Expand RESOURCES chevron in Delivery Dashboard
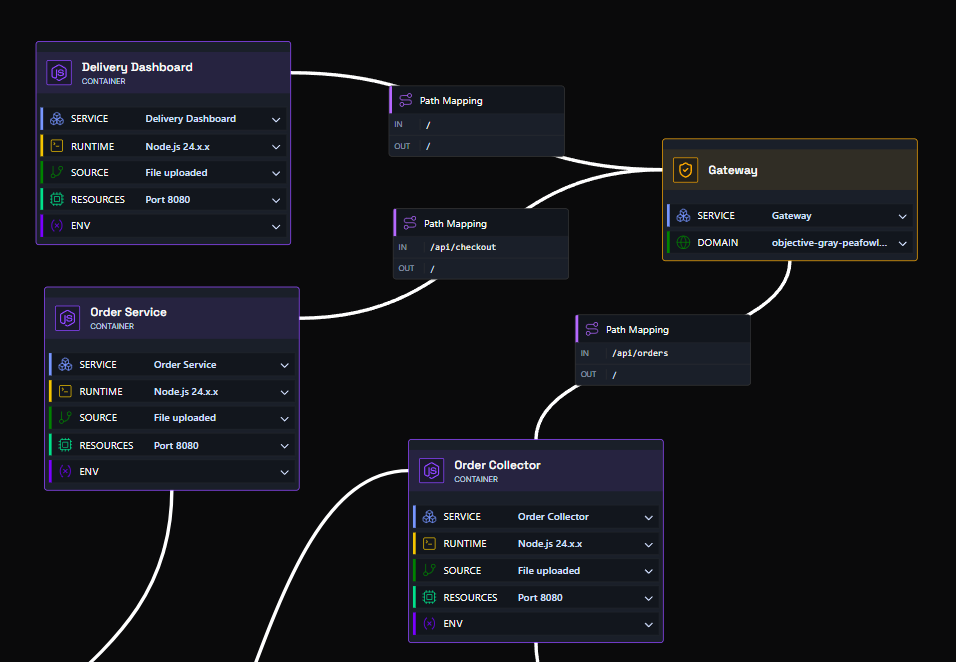This screenshot has height=662, width=956. coord(276,201)
